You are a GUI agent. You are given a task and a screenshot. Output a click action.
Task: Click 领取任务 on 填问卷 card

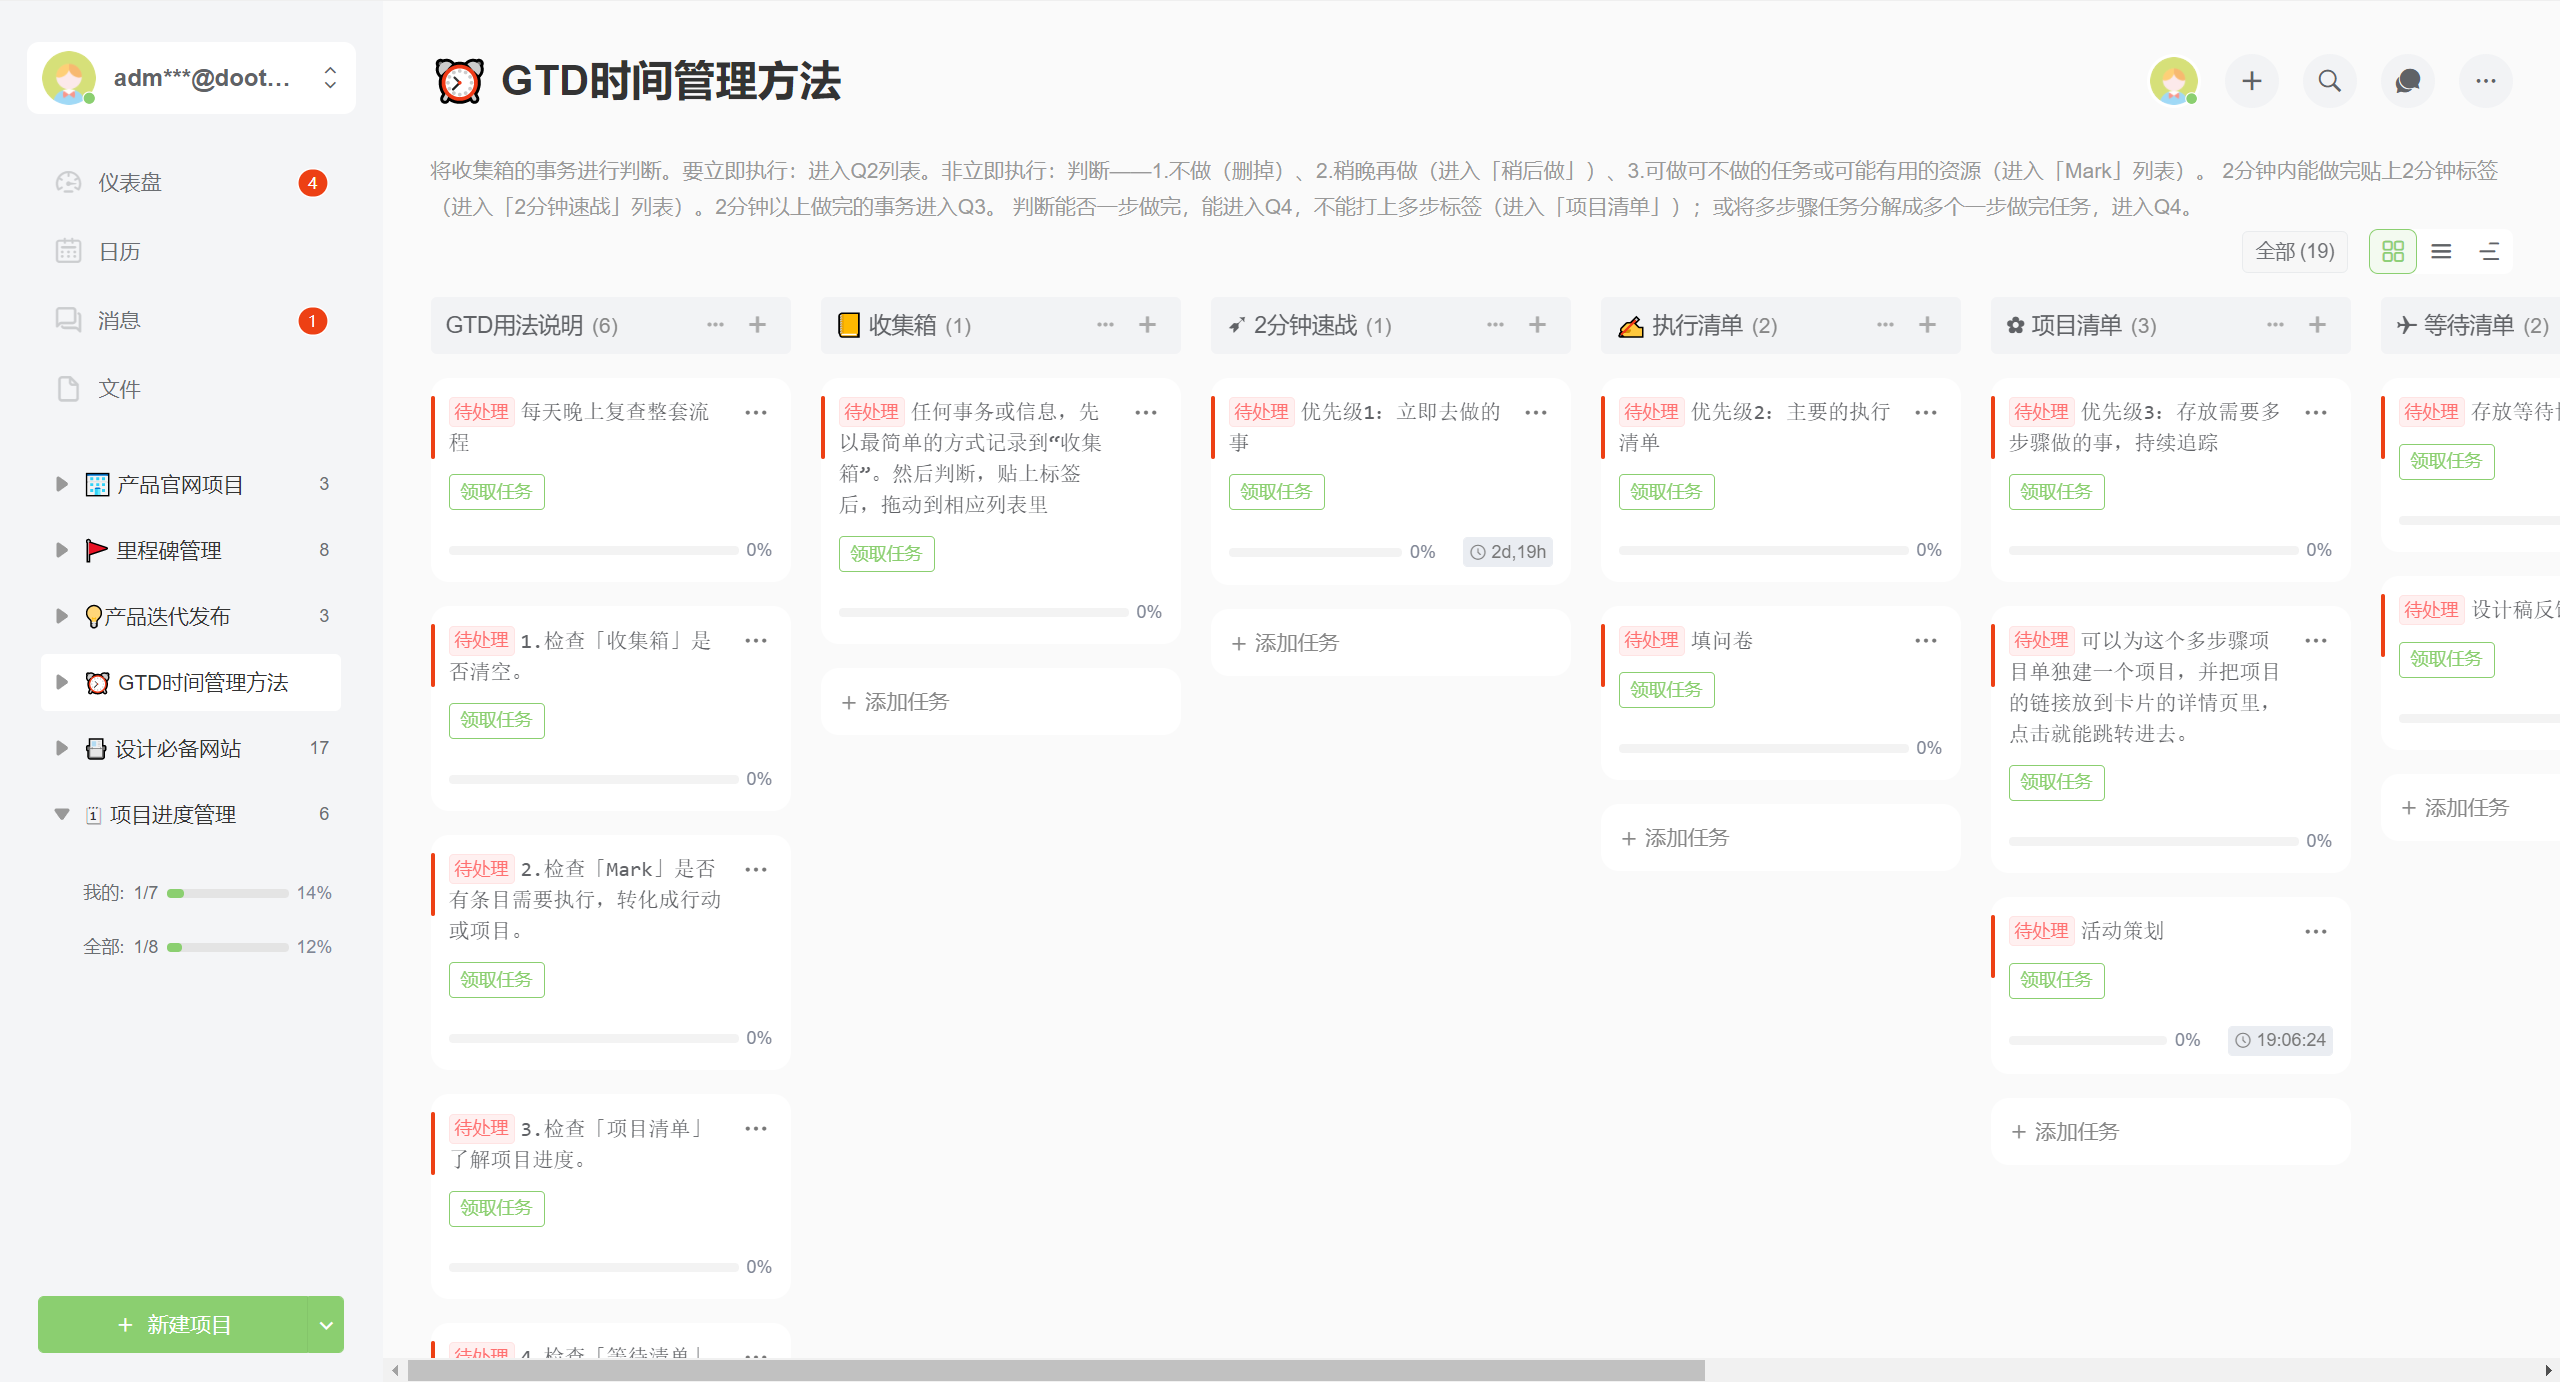point(1666,690)
